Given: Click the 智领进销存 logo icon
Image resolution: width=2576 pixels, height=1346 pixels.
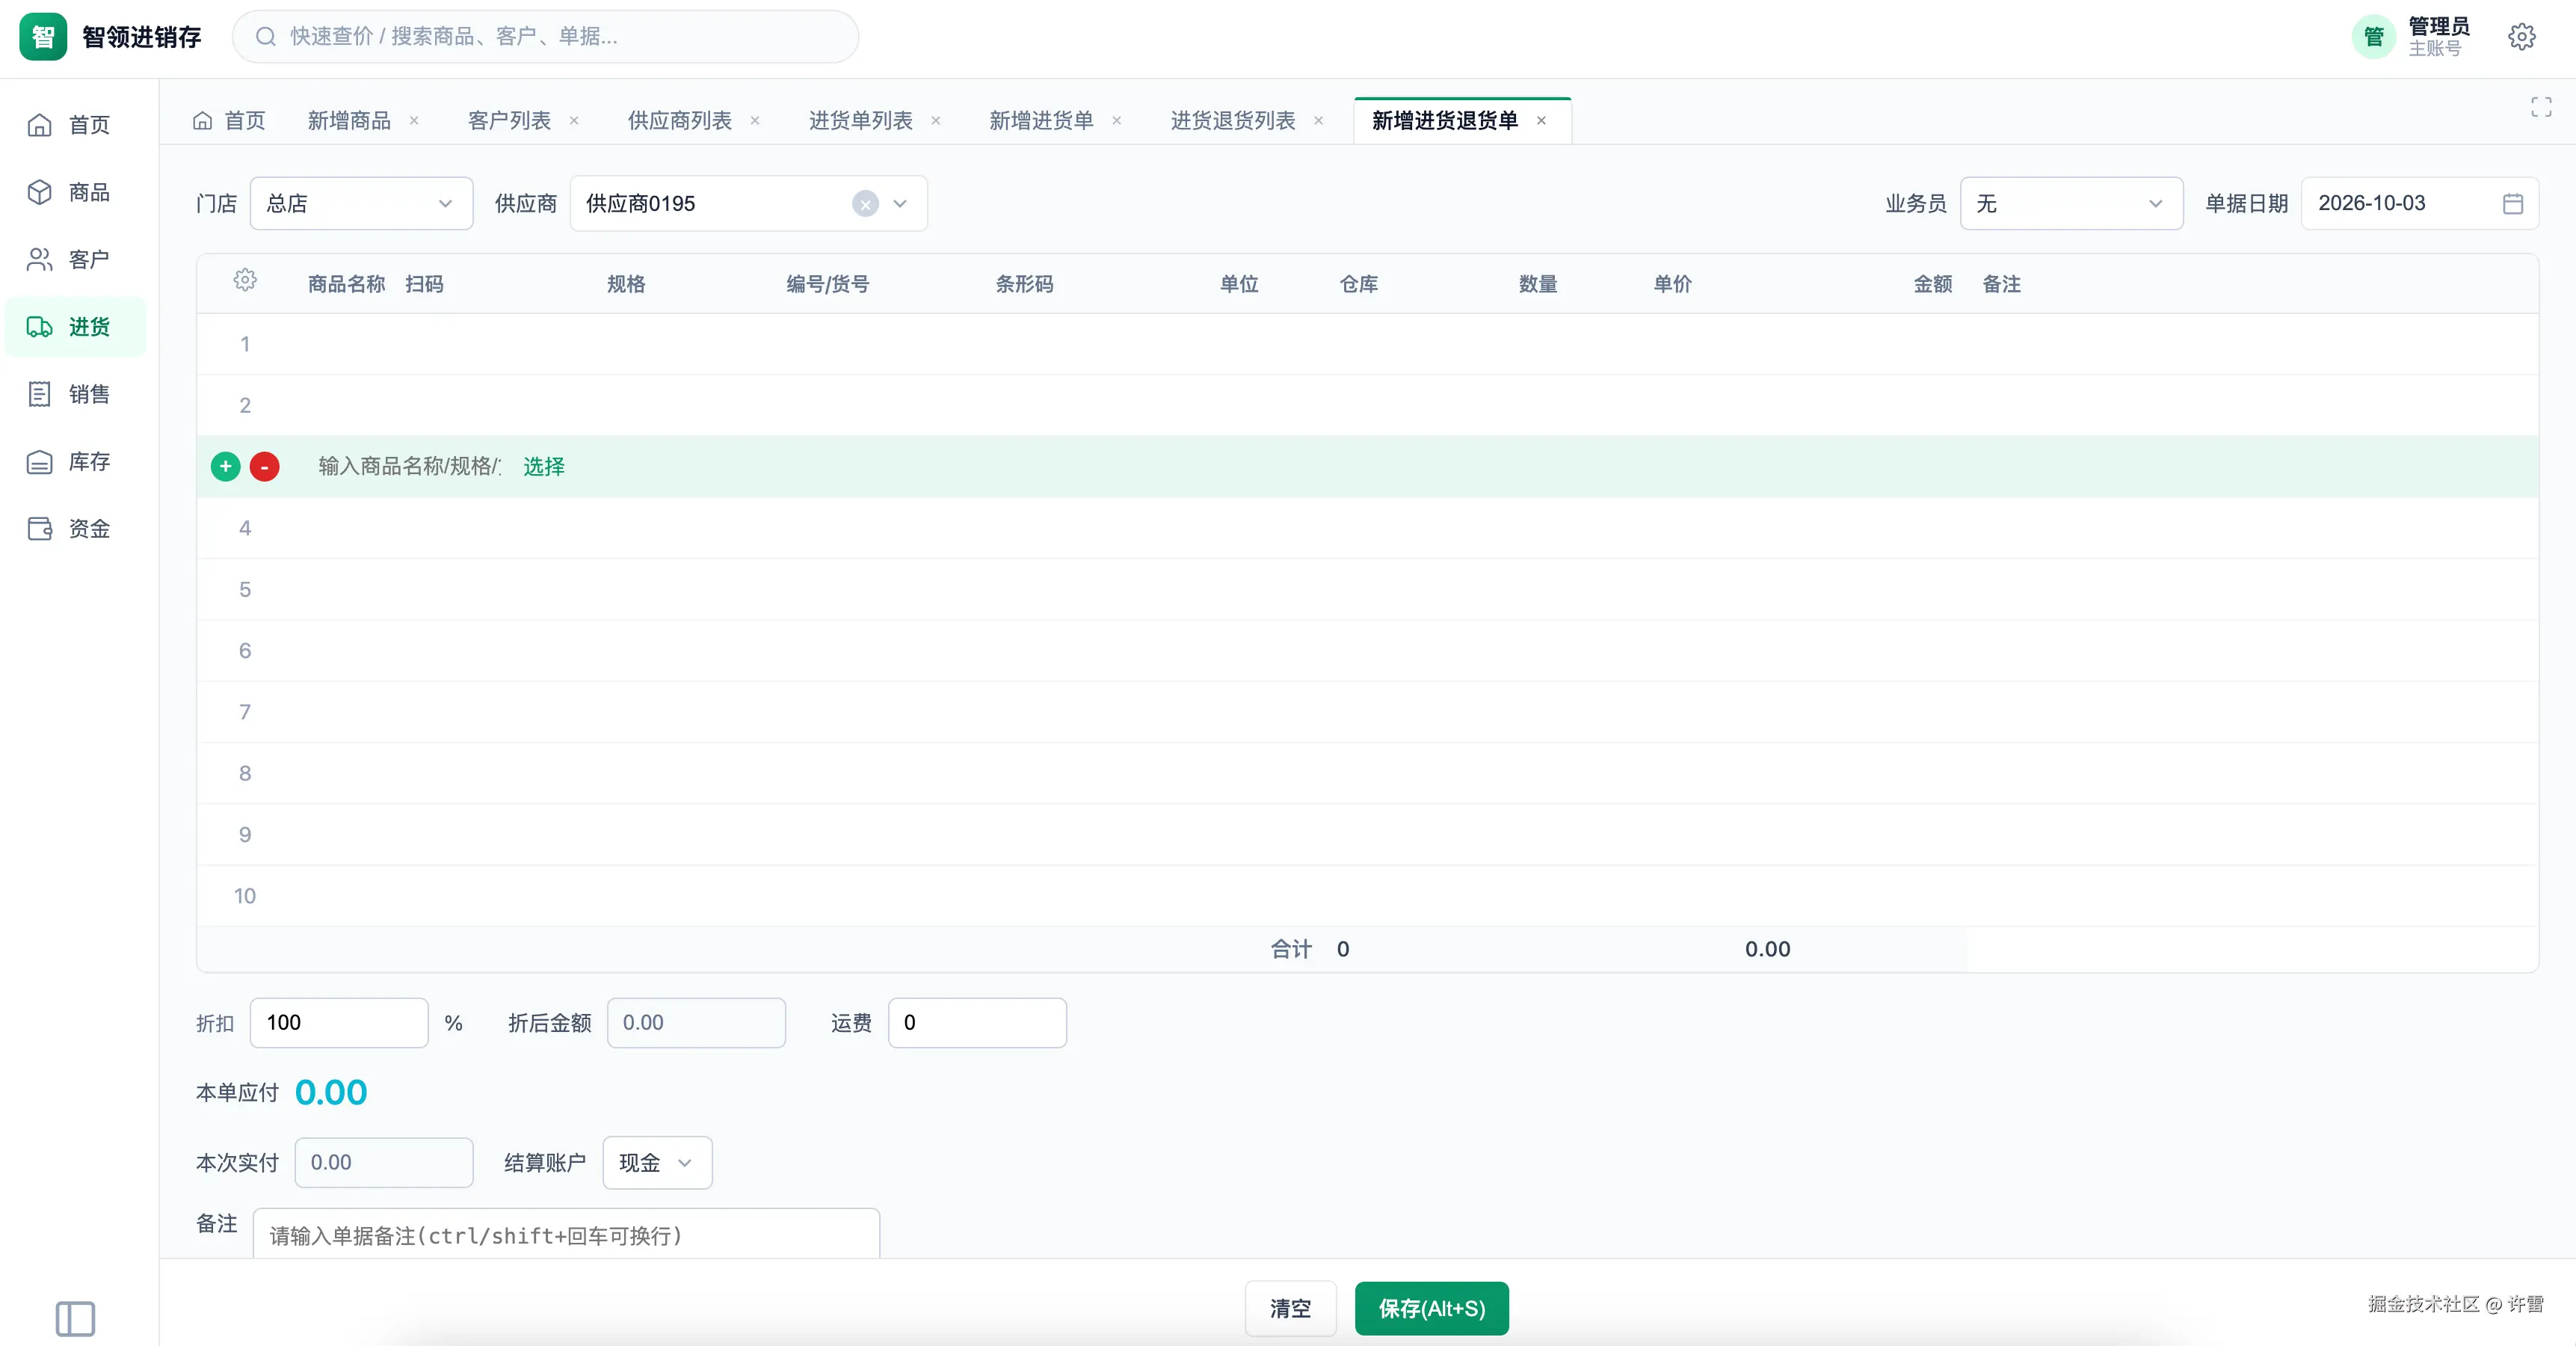Looking at the screenshot, I should tap(43, 37).
